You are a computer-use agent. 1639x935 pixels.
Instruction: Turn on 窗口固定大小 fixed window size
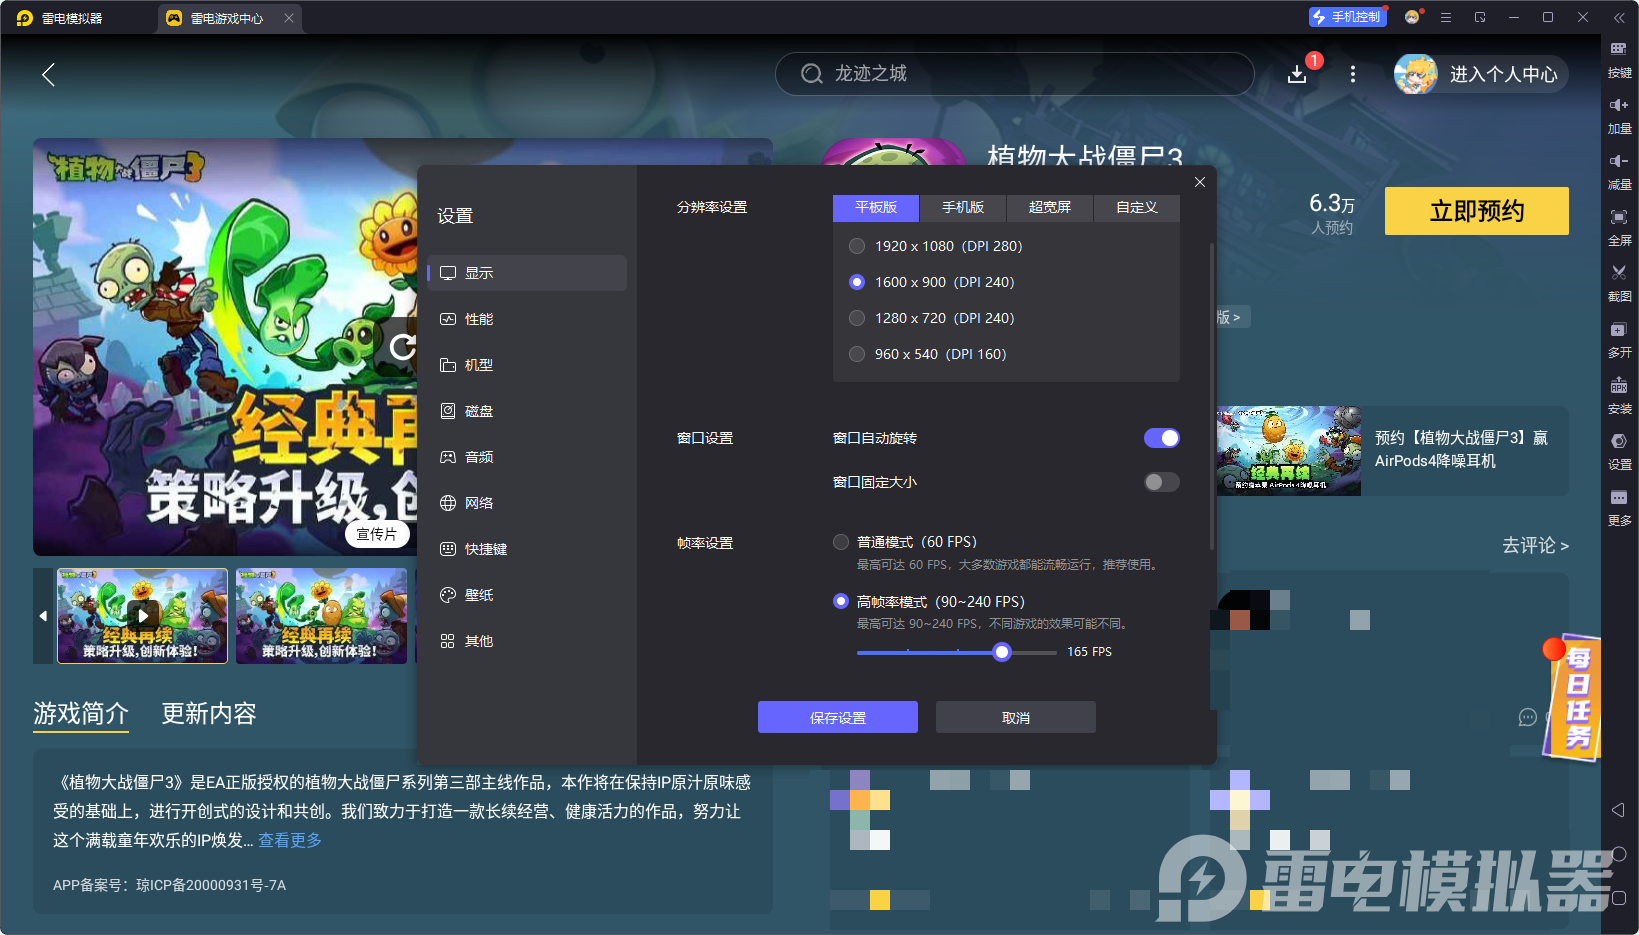click(1161, 482)
